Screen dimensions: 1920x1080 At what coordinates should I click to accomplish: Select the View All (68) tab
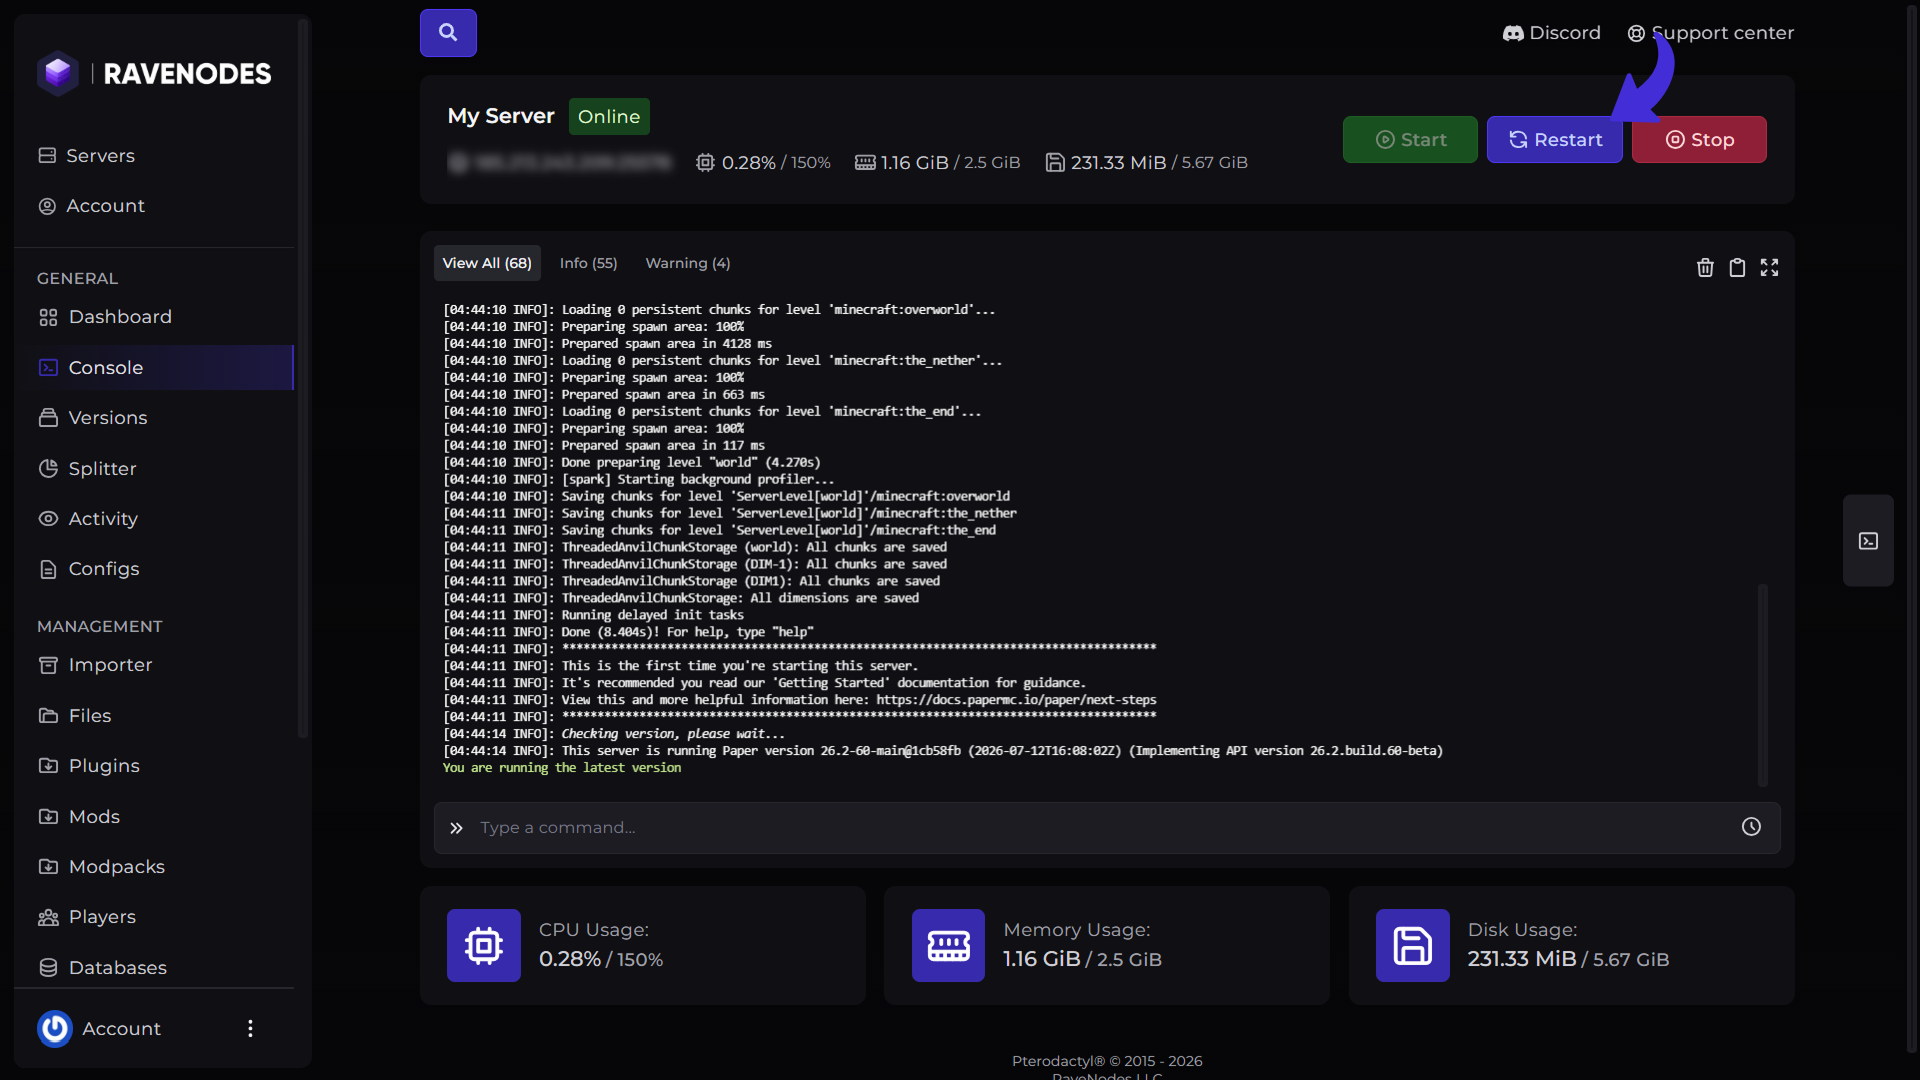tap(487, 263)
